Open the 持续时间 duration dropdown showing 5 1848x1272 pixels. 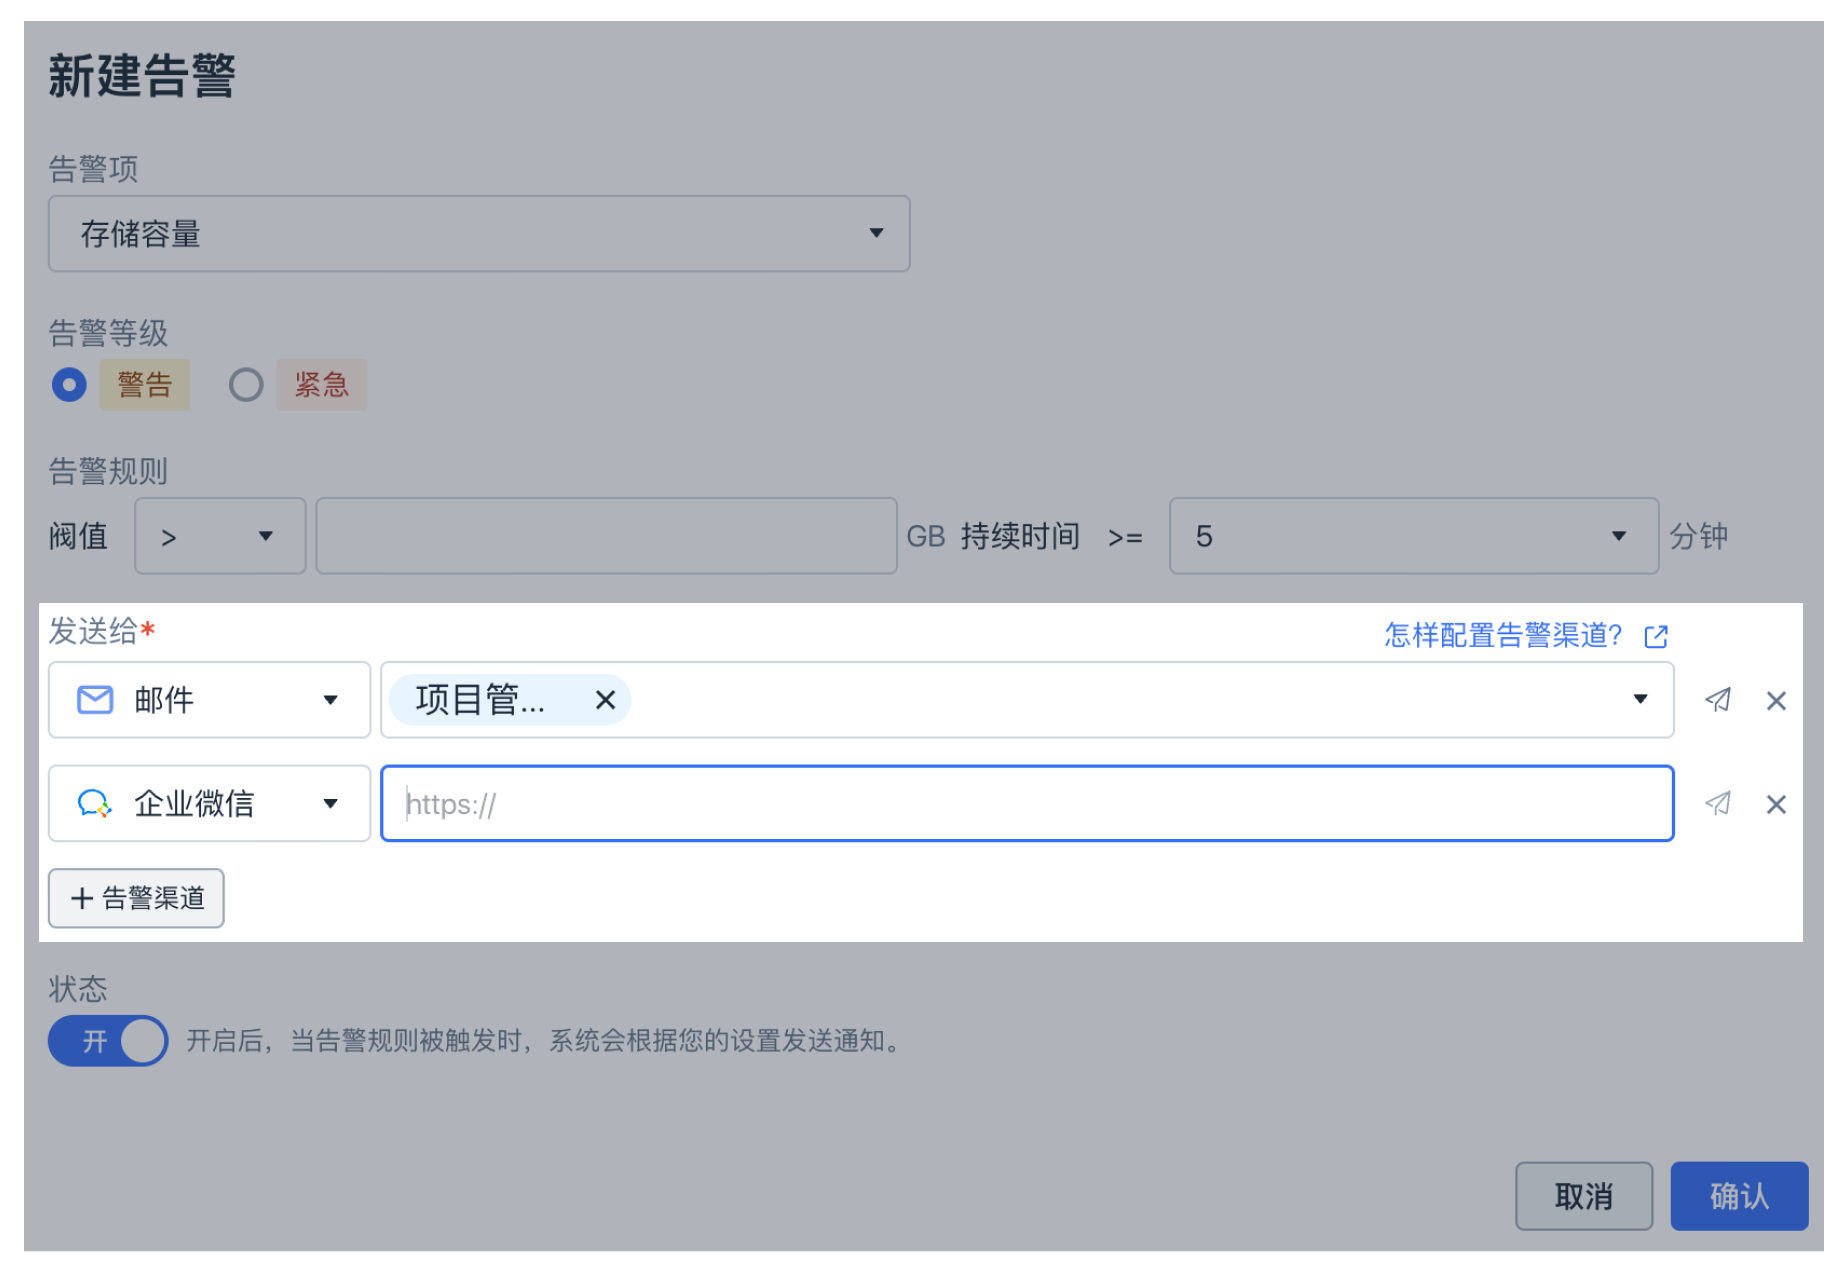[1413, 536]
